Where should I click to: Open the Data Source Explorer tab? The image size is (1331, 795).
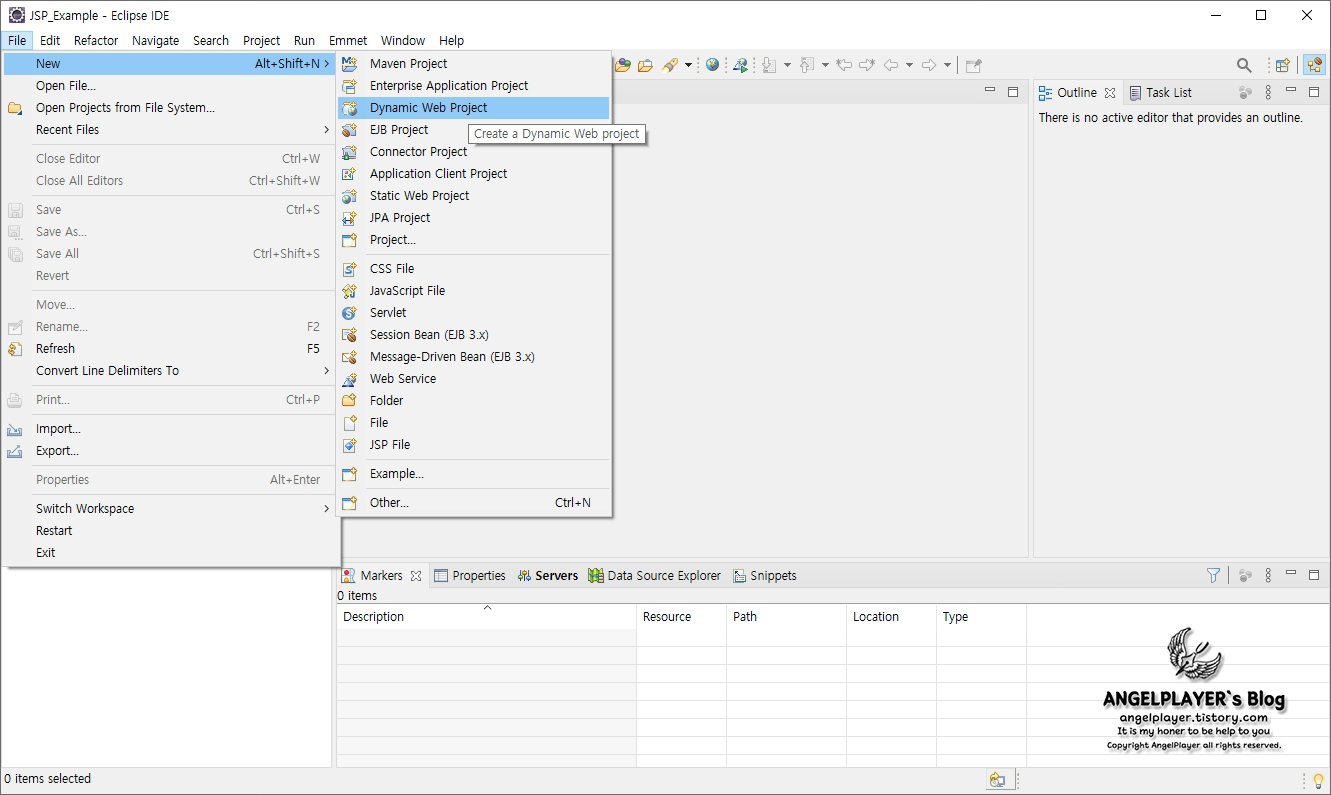[655, 576]
